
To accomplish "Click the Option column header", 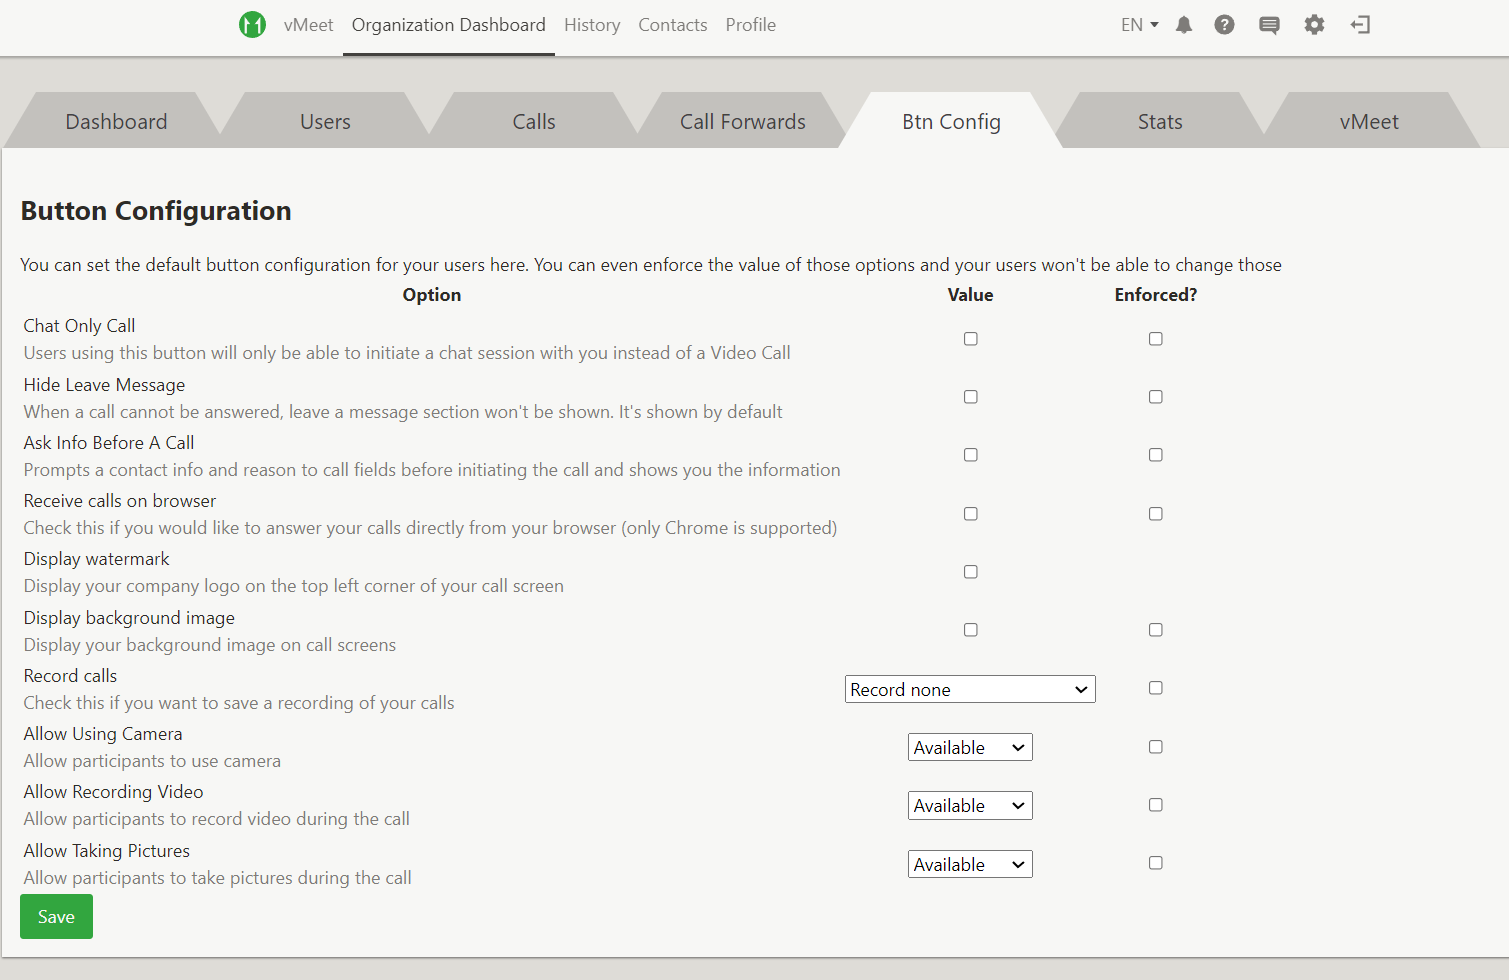I will pyautogui.click(x=432, y=295).
